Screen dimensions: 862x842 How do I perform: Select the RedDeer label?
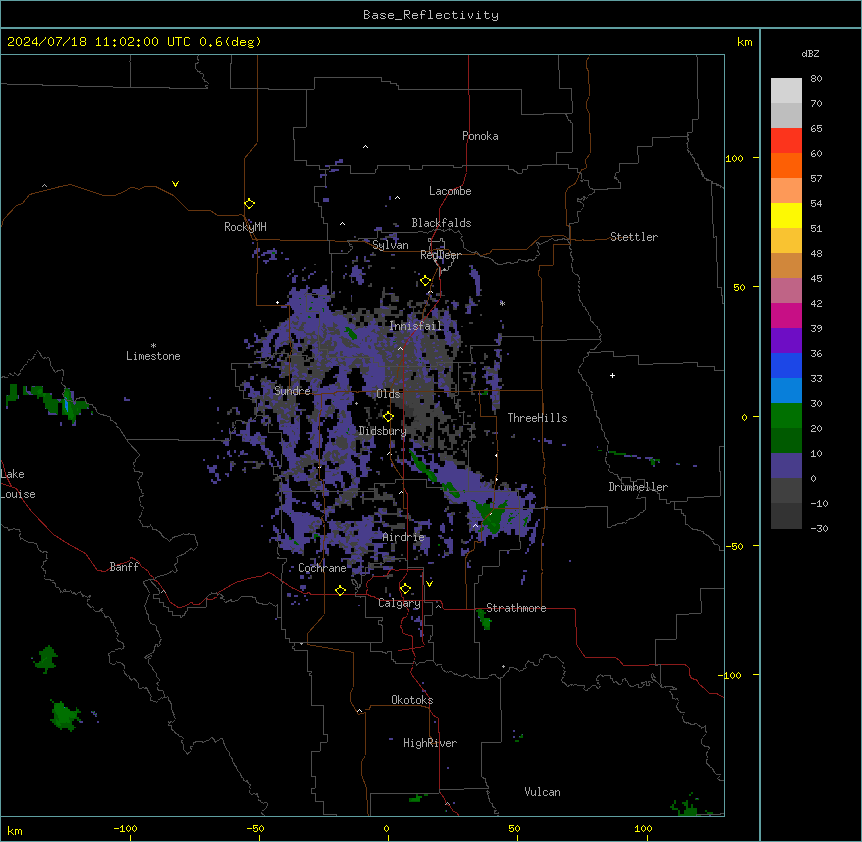tap(440, 255)
